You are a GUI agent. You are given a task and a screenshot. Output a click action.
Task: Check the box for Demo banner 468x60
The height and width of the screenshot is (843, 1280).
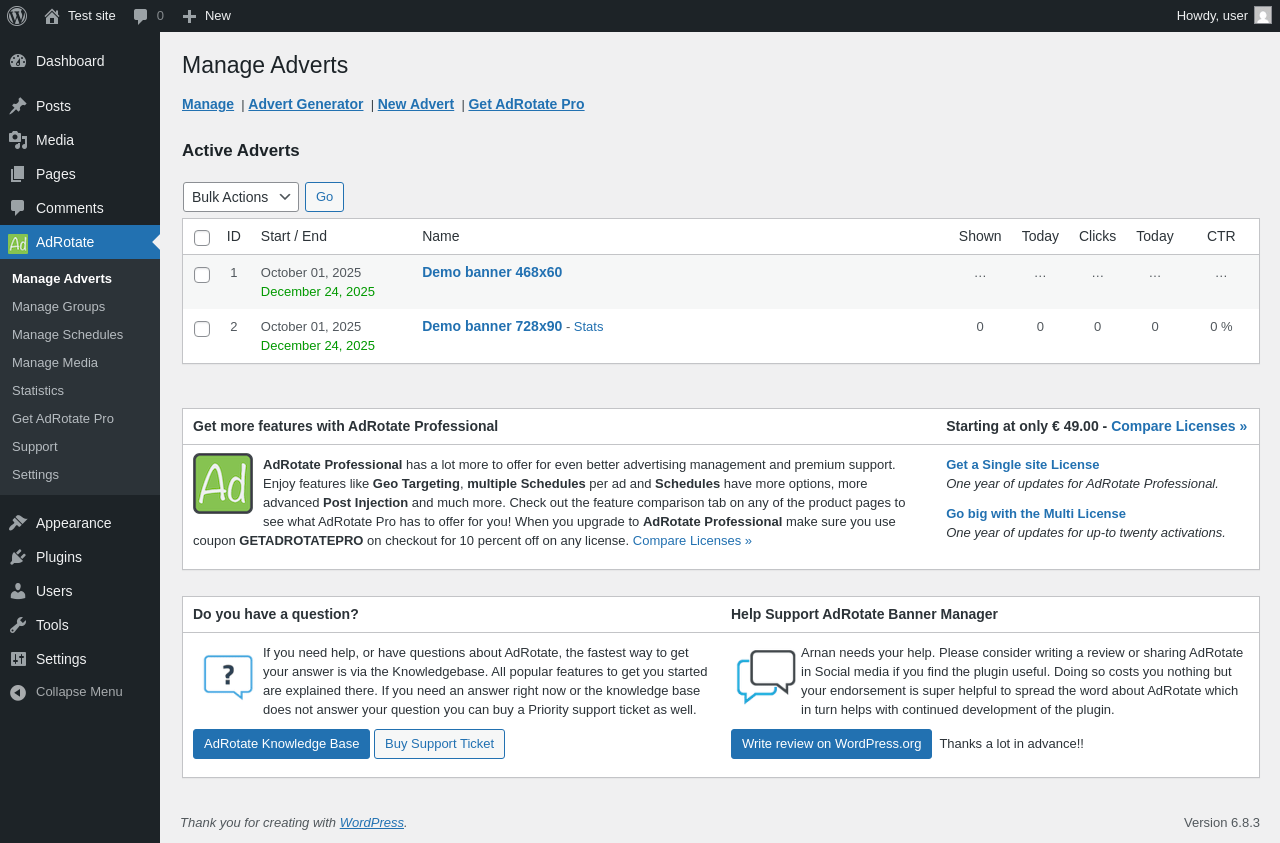202,275
